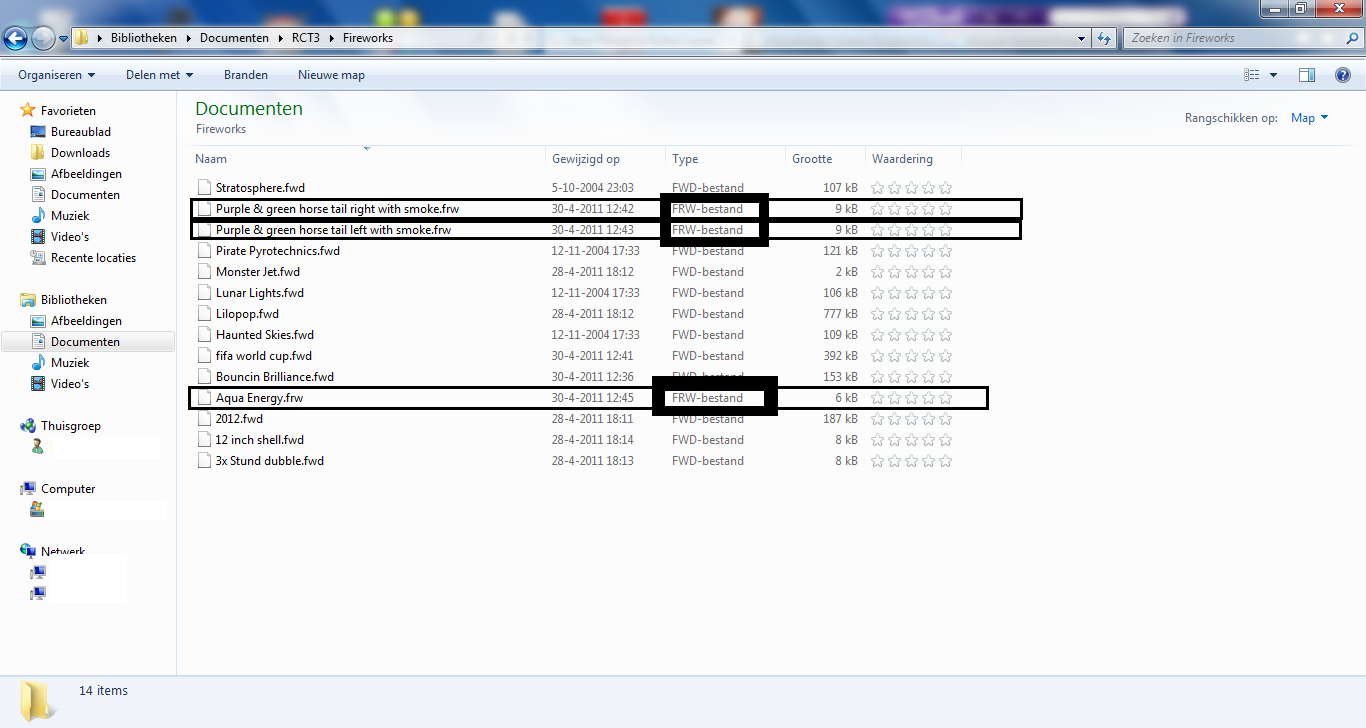Select the Aqua Energy.frw file
The height and width of the screenshot is (728, 1366).
coord(259,398)
